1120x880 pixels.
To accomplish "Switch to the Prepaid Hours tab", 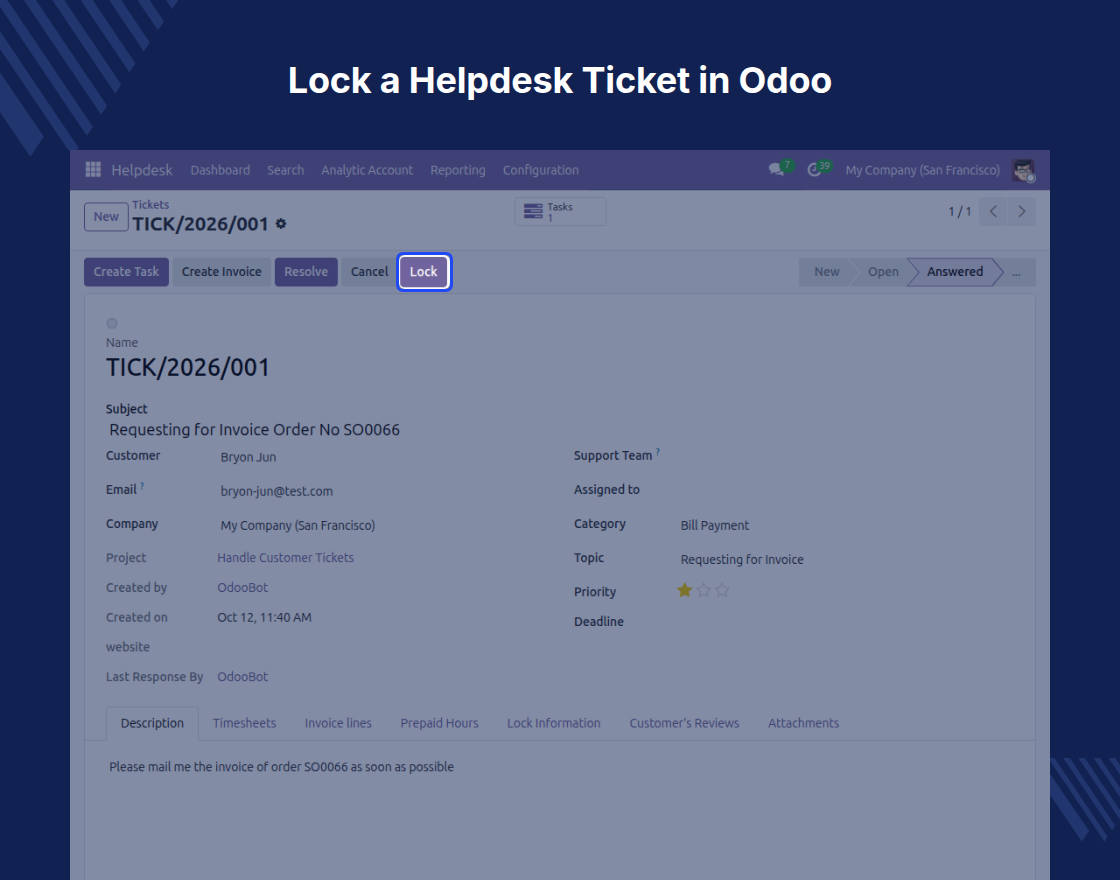I will [x=439, y=723].
